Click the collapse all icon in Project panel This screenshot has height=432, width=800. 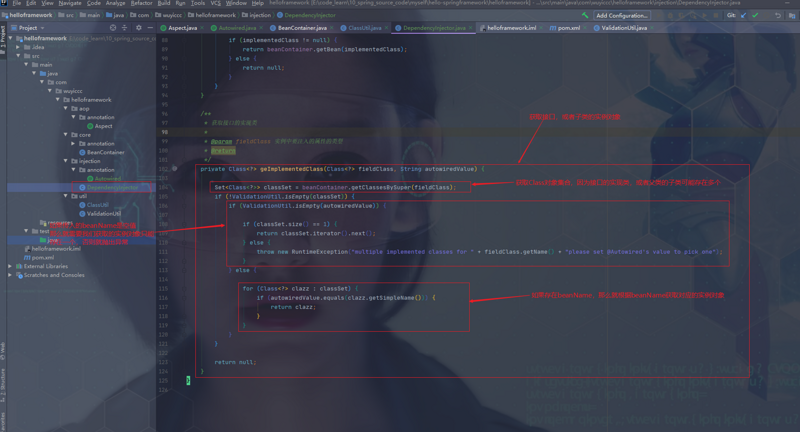point(124,28)
